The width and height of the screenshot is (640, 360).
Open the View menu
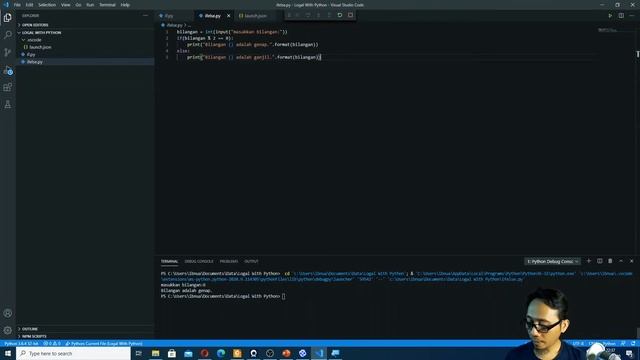point(65,5)
